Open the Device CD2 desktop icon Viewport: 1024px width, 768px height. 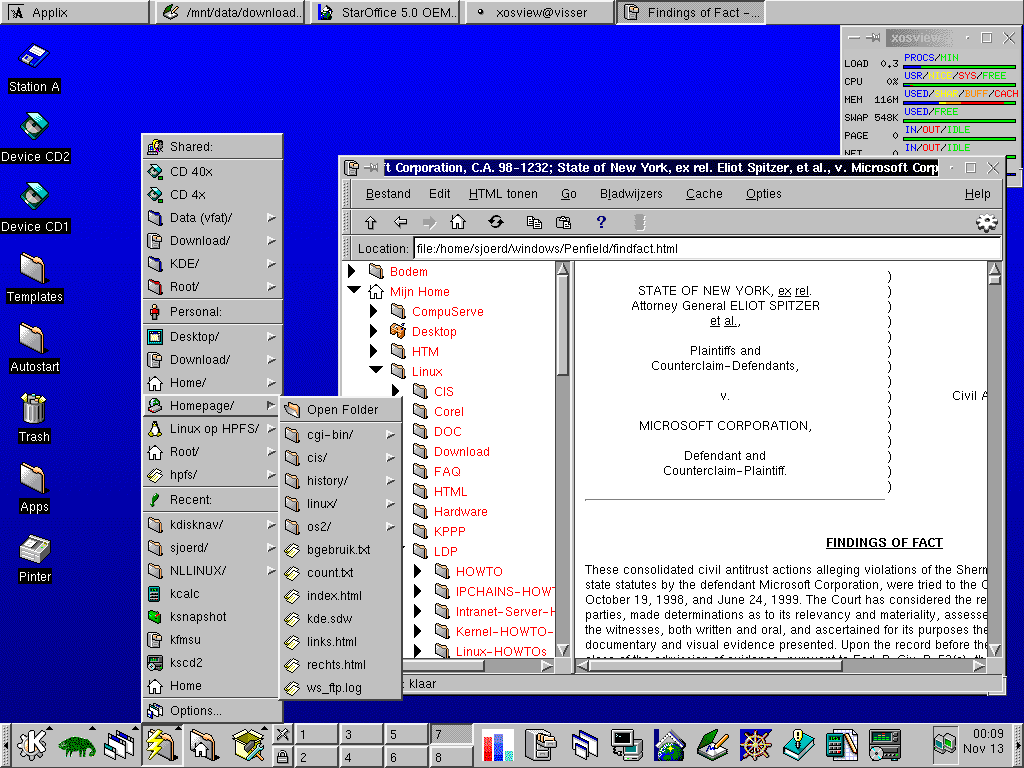[x=34, y=126]
